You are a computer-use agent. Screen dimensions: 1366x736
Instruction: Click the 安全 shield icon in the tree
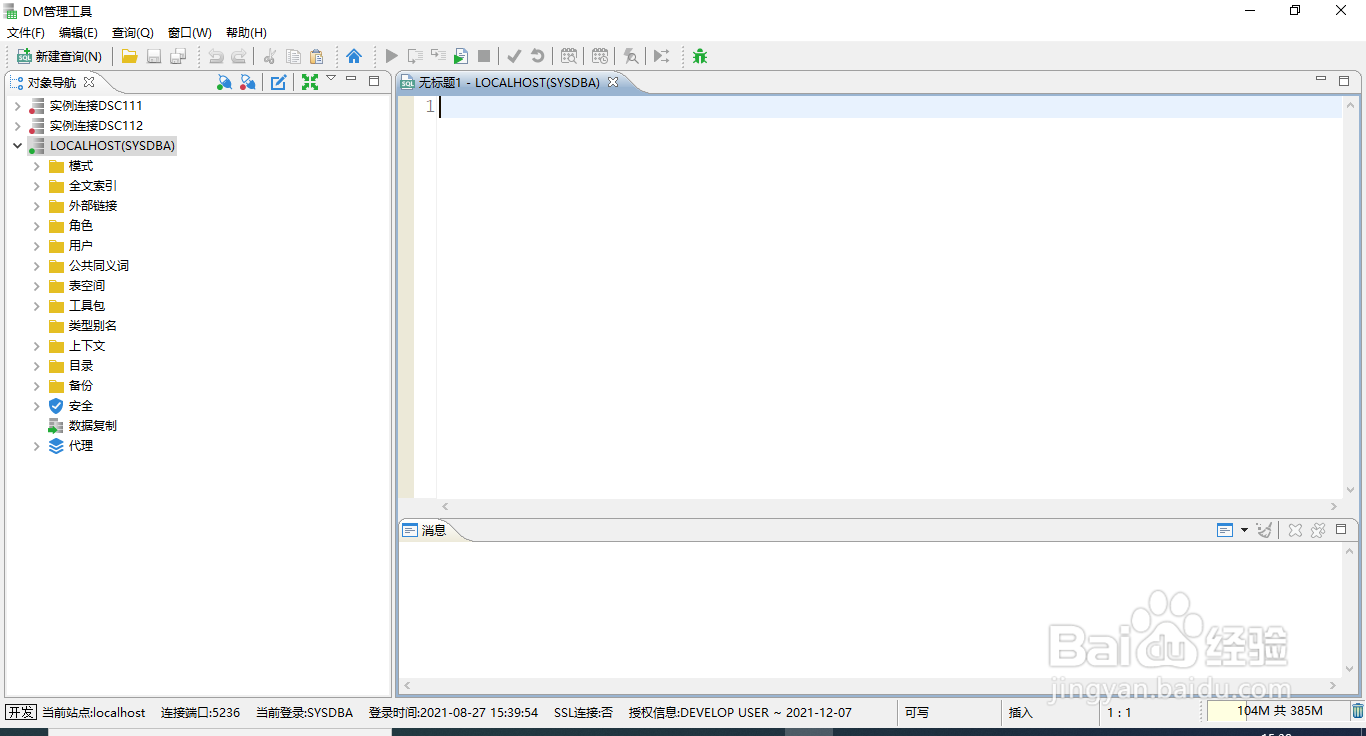pyautogui.click(x=56, y=405)
